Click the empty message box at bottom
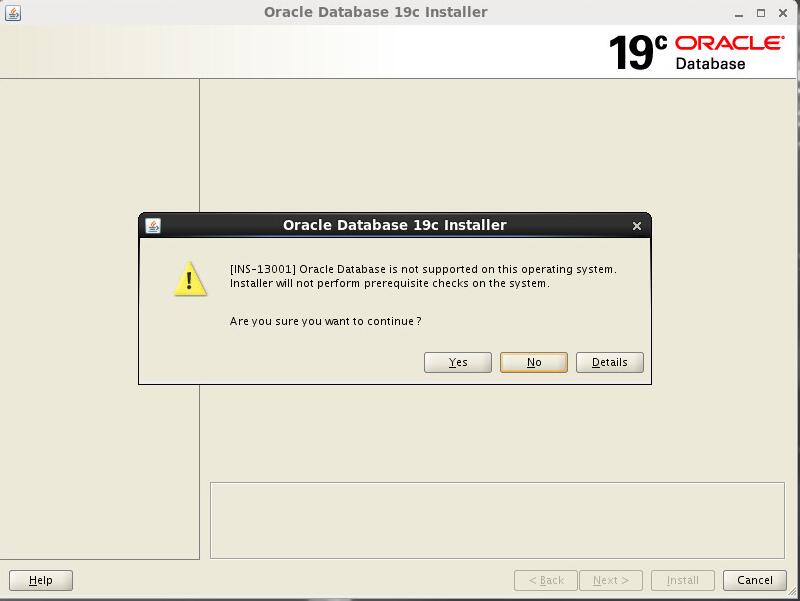This screenshot has width=800, height=601. coord(497,520)
